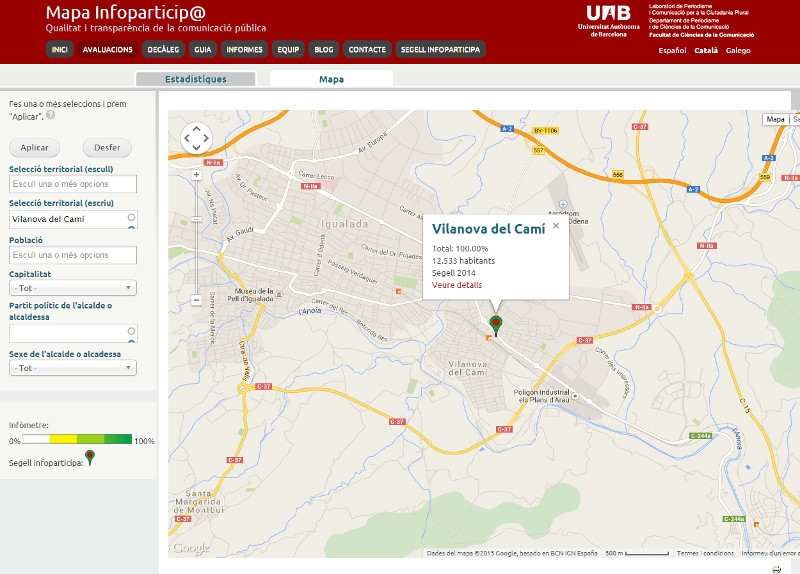Screen dimensions: 800x574
Task: Close the Vilanova del Camí info popup
Action: tap(556, 226)
